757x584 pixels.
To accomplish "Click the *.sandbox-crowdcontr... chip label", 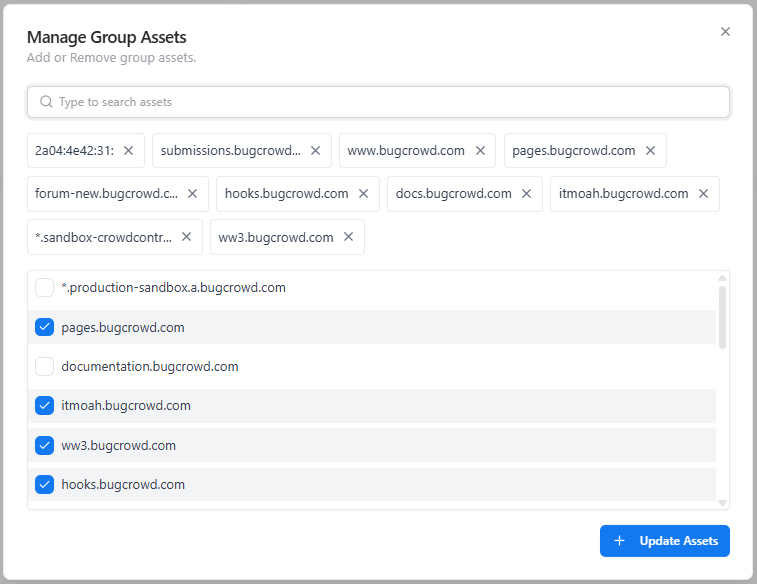I will [103, 237].
